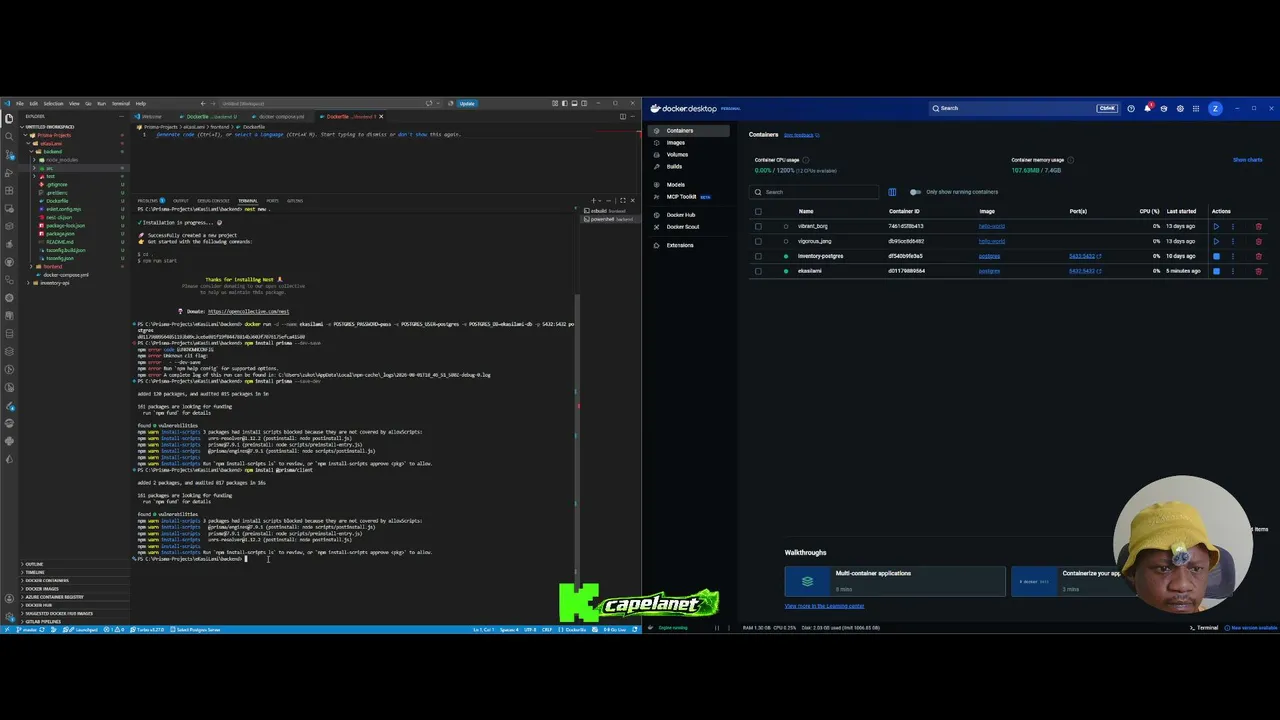Select the vibrant_borg container checkbox
The width and height of the screenshot is (1280, 720).
coord(758,226)
